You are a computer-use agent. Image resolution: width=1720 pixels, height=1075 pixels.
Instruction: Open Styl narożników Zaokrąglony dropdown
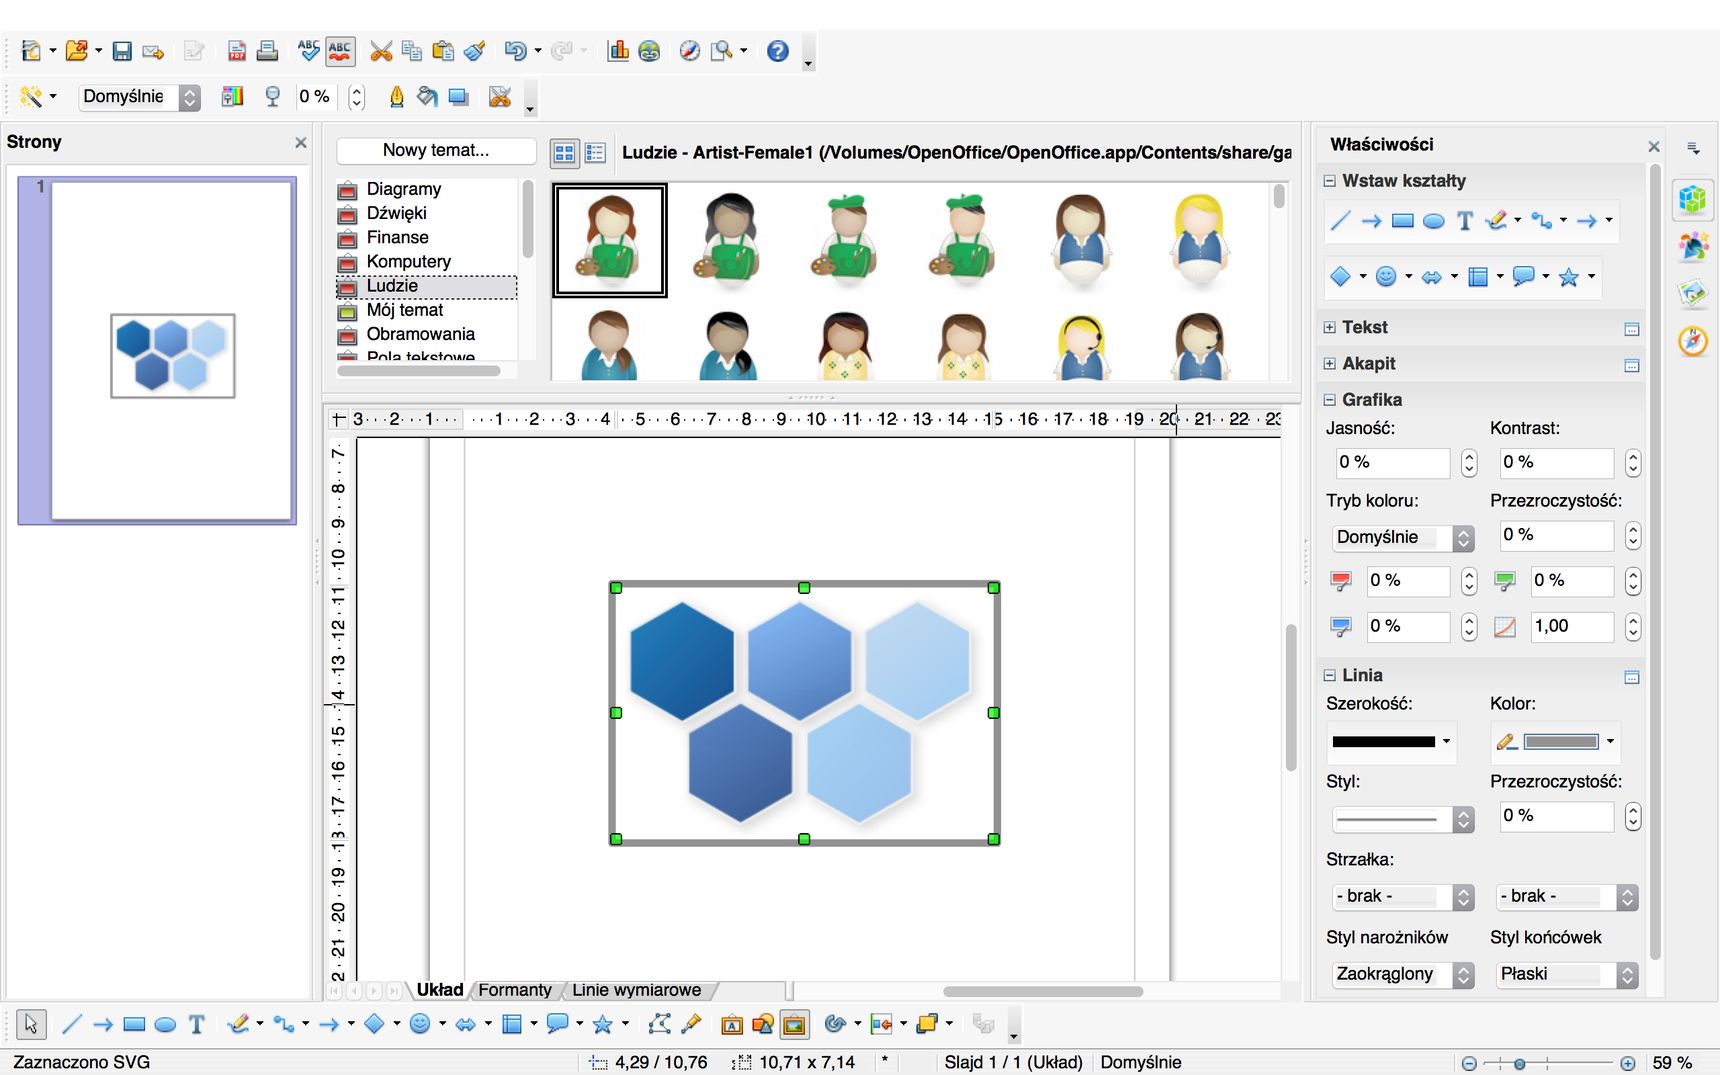point(1403,974)
